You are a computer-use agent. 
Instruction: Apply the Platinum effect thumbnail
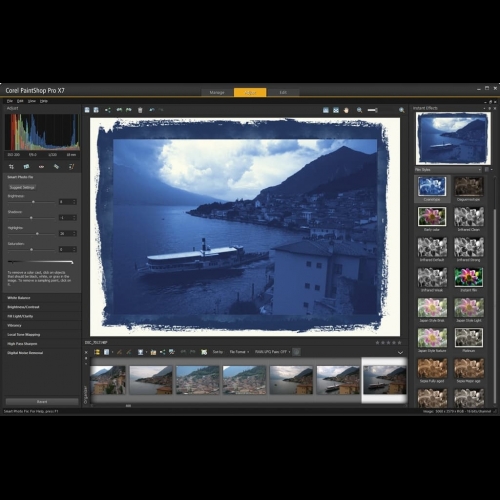click(x=469, y=337)
